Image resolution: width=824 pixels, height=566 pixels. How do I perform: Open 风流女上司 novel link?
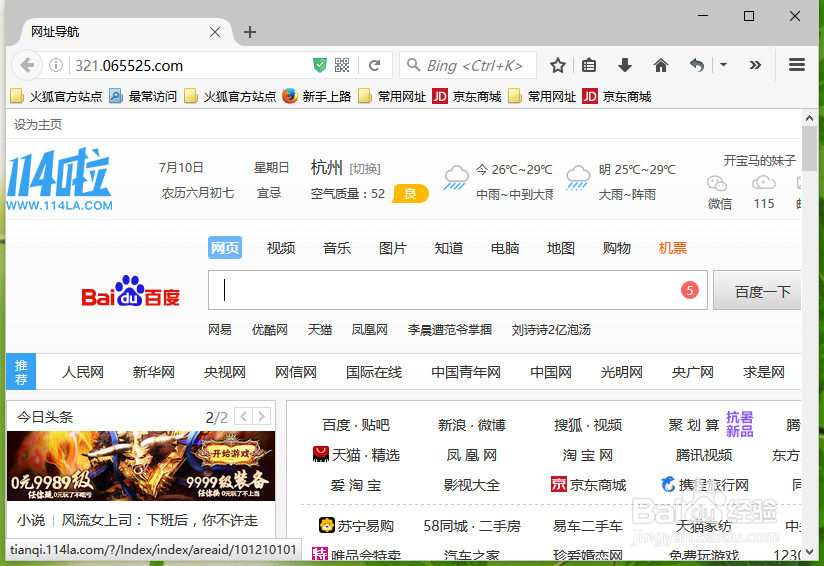[160, 520]
